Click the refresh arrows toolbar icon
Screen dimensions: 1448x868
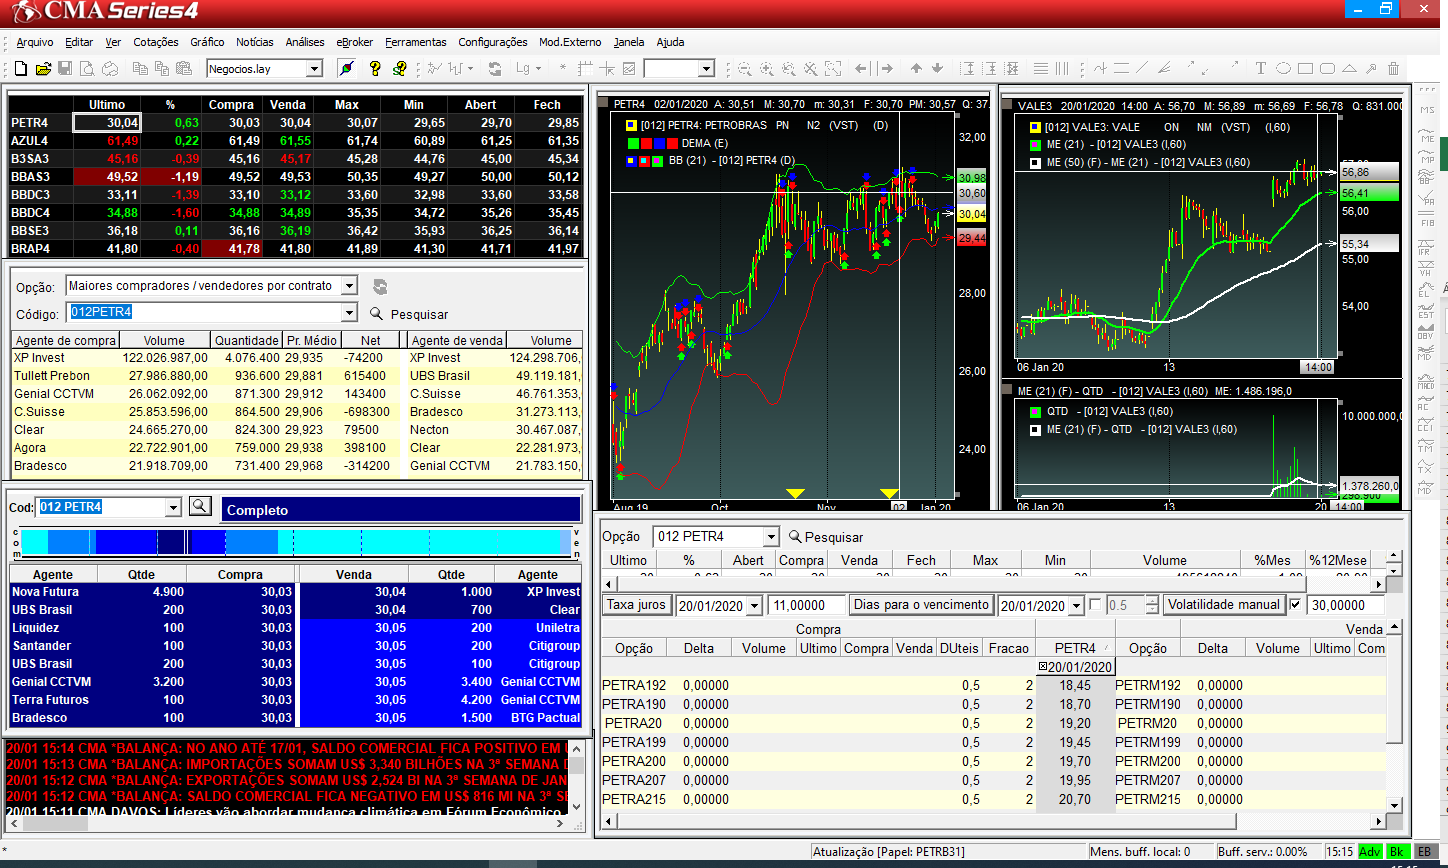(x=495, y=69)
